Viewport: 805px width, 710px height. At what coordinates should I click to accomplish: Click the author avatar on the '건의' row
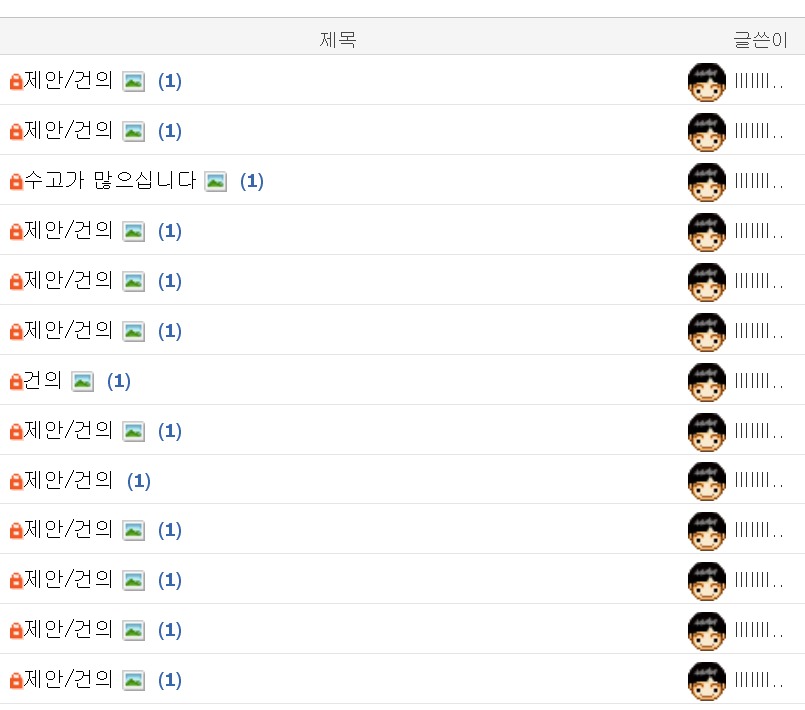pos(706,382)
